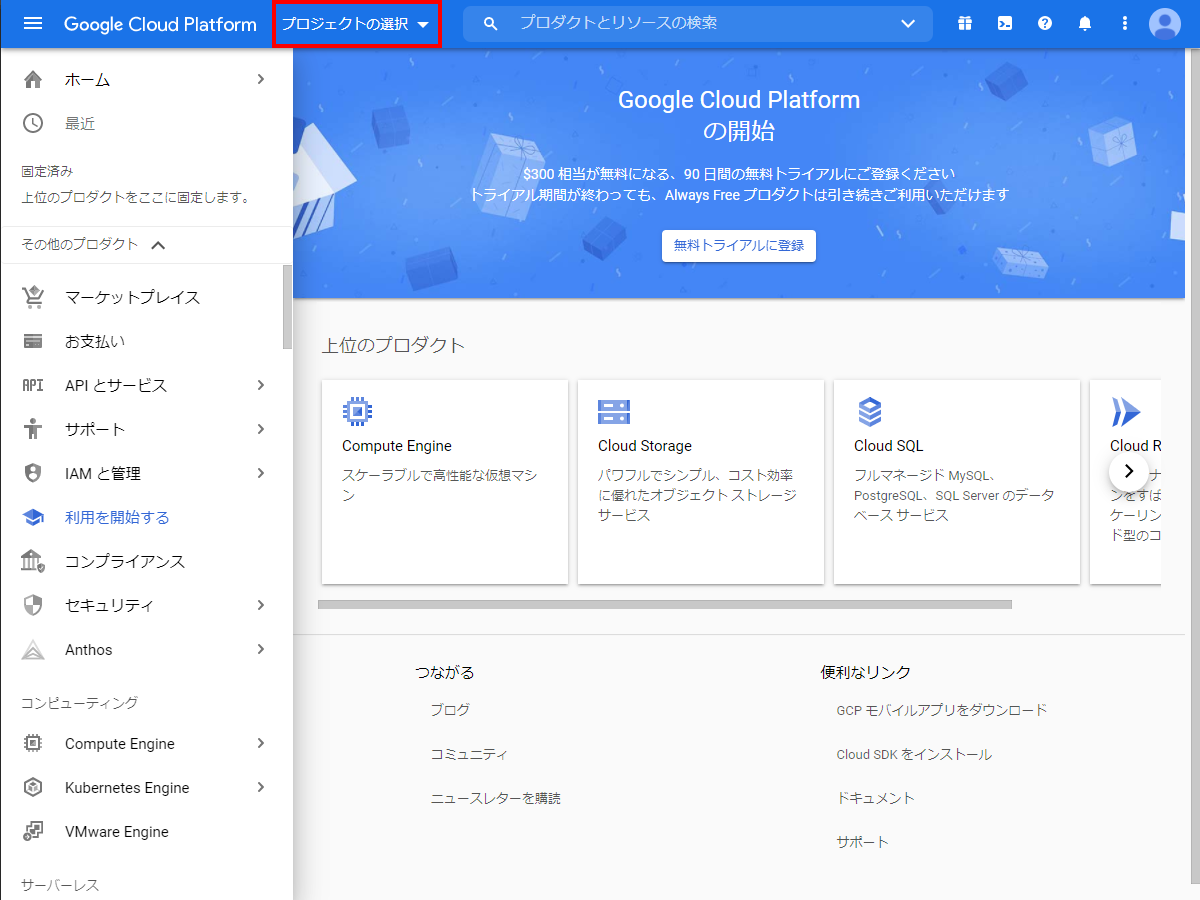The height and width of the screenshot is (900, 1200).
Task: Open GCP モバイルアプリをダウンロード link
Action: (x=941, y=710)
